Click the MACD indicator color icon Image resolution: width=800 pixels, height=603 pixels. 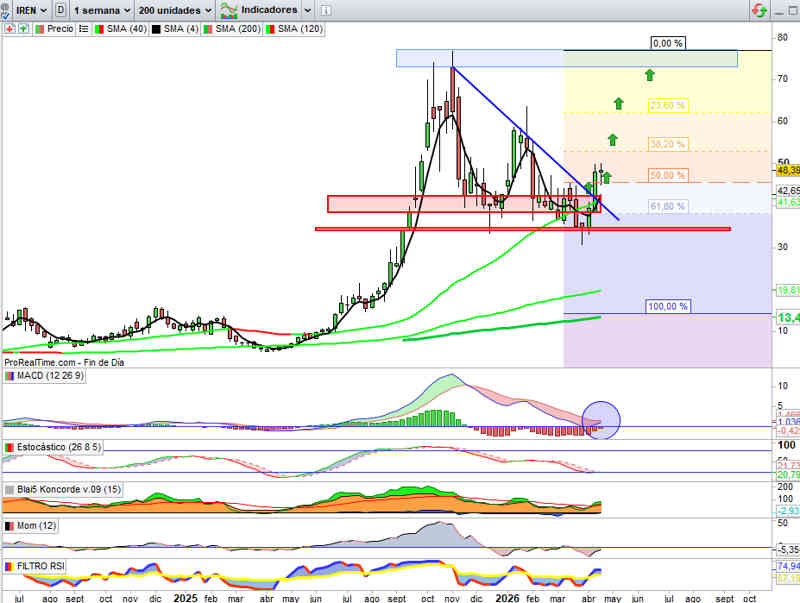9,375
